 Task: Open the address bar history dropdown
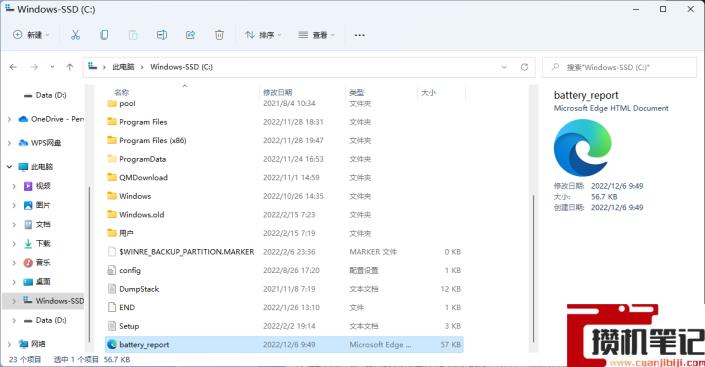[x=504, y=67]
